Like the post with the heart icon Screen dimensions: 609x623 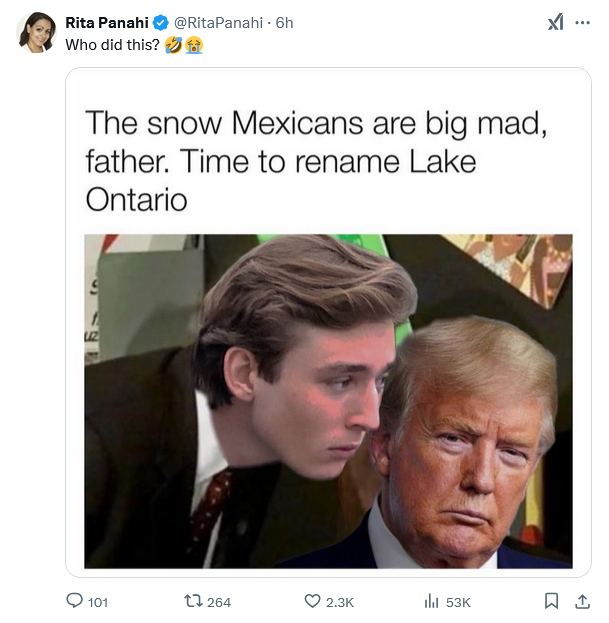(x=312, y=601)
